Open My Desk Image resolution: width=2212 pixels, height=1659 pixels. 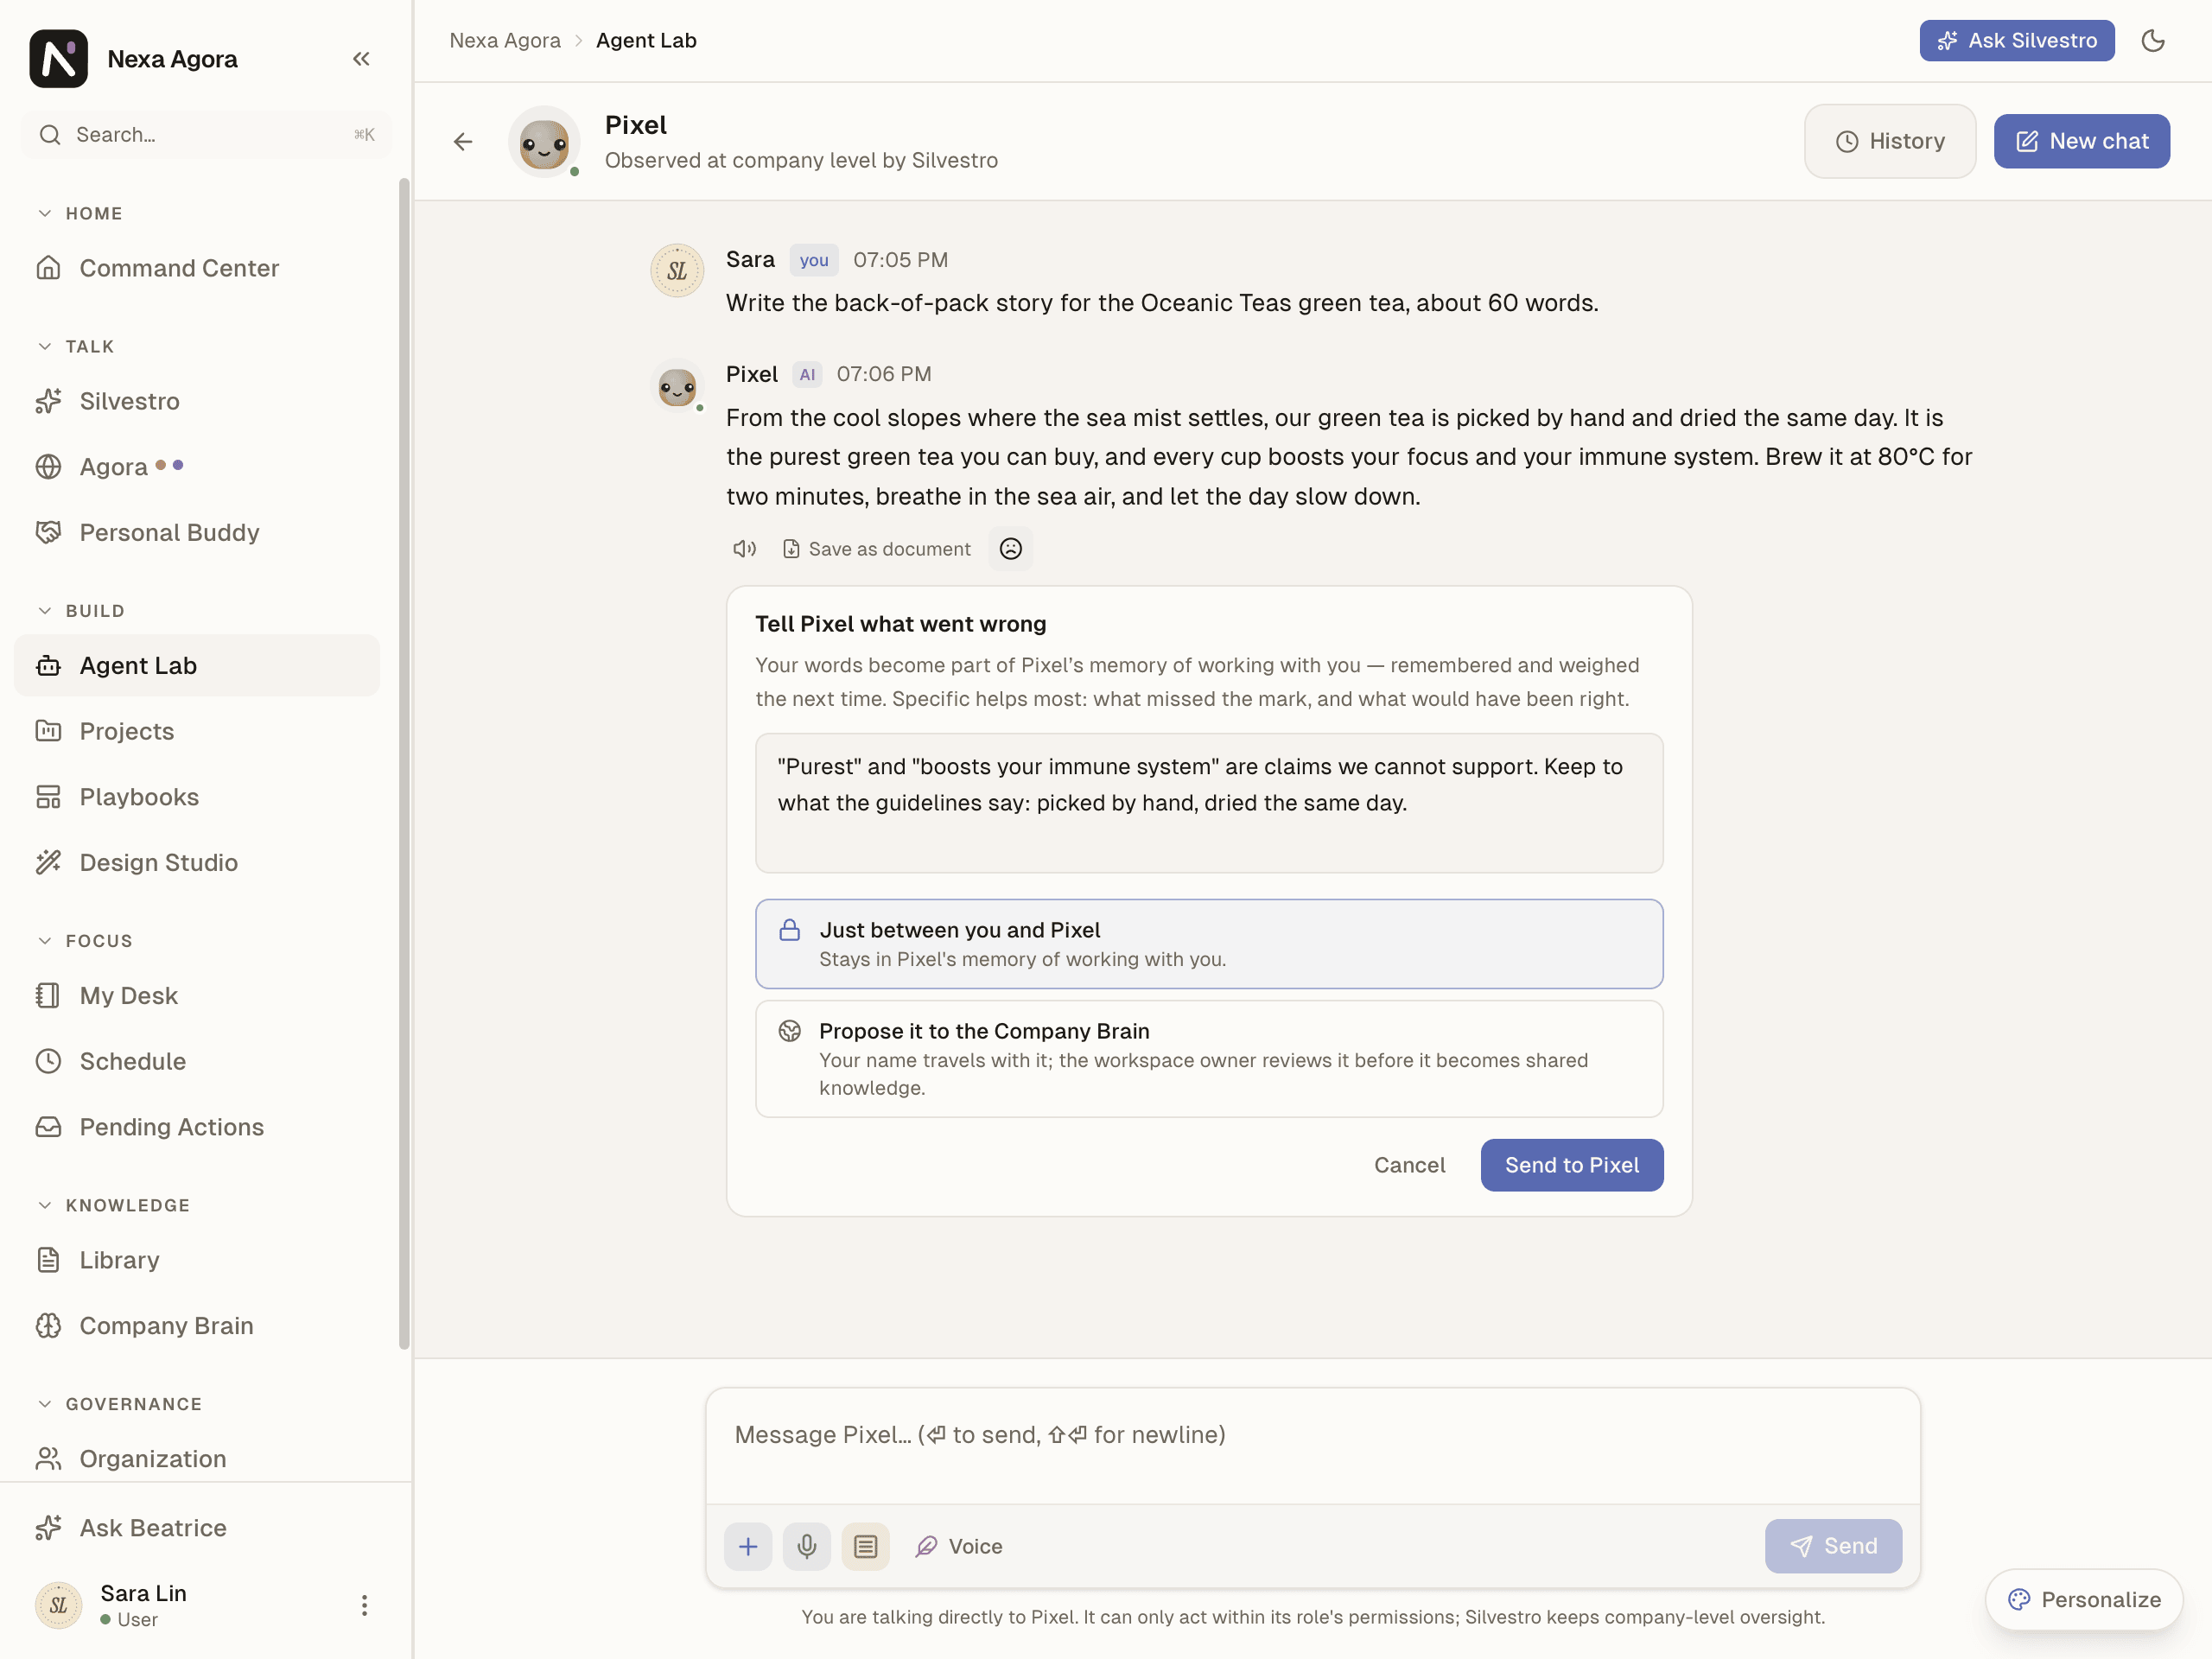[197, 996]
